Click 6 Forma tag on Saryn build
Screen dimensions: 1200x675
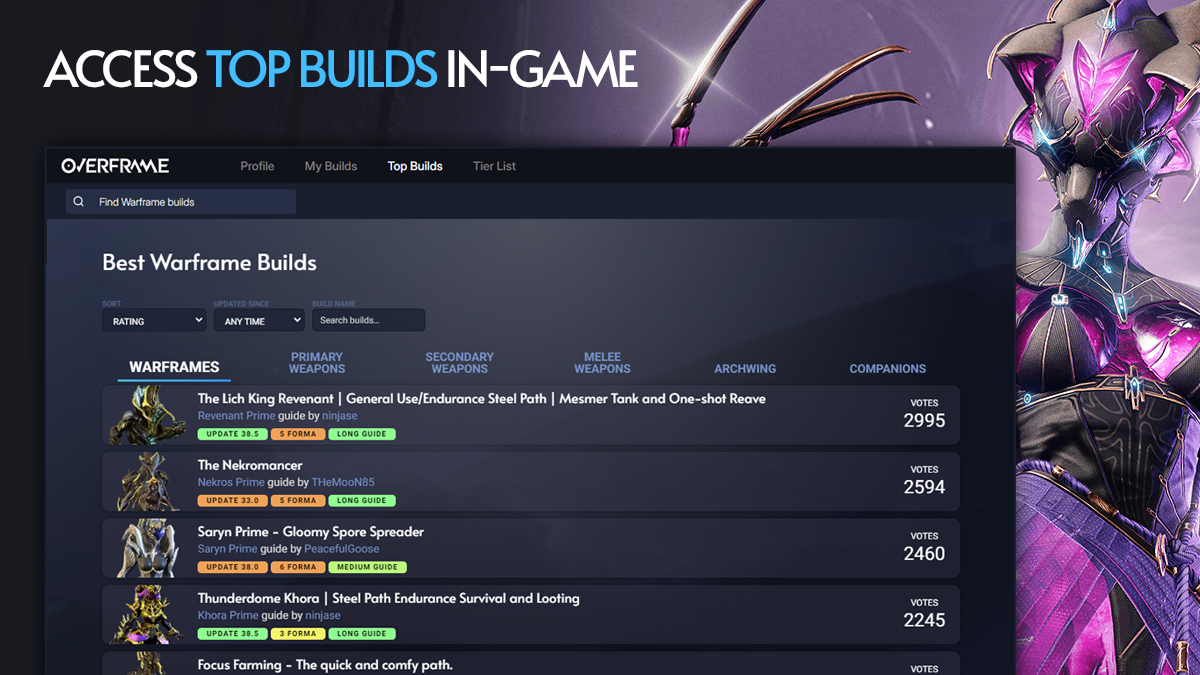coord(297,567)
